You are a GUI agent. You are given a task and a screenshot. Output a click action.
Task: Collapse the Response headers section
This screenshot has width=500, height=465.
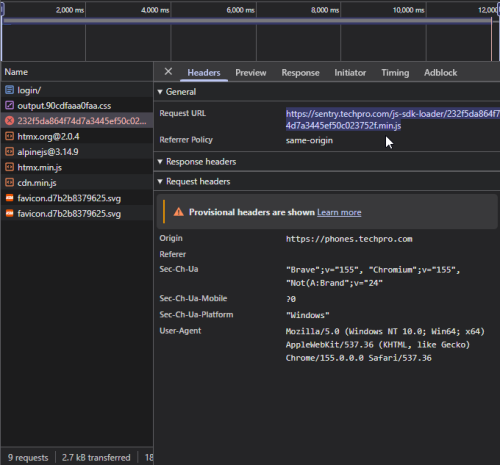[x=160, y=162]
